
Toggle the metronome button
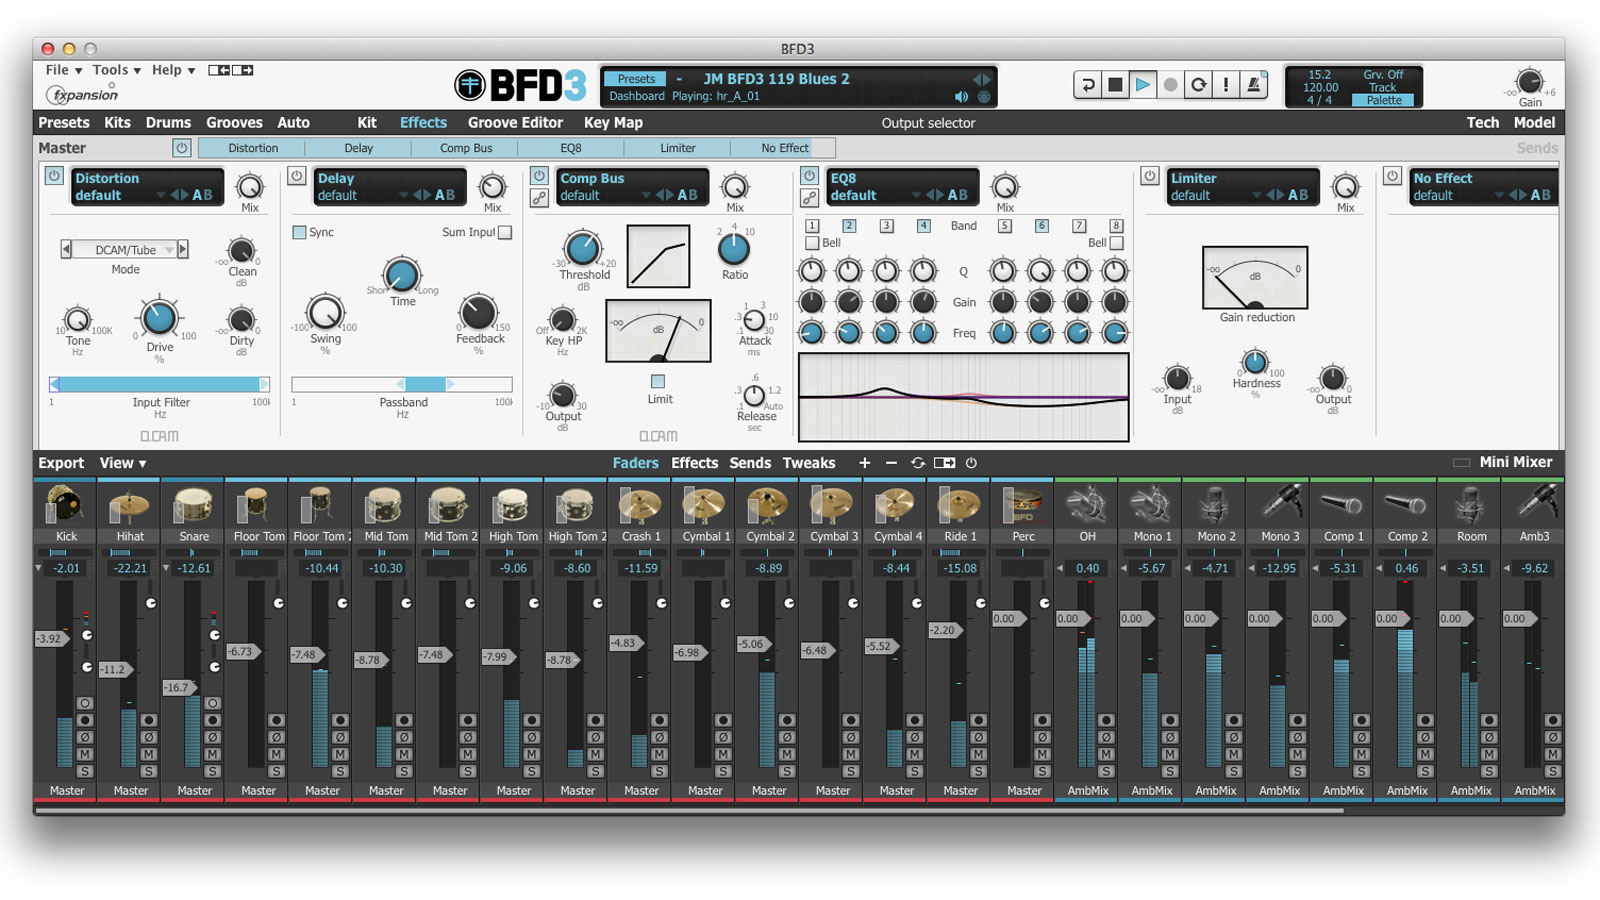pos(1253,85)
